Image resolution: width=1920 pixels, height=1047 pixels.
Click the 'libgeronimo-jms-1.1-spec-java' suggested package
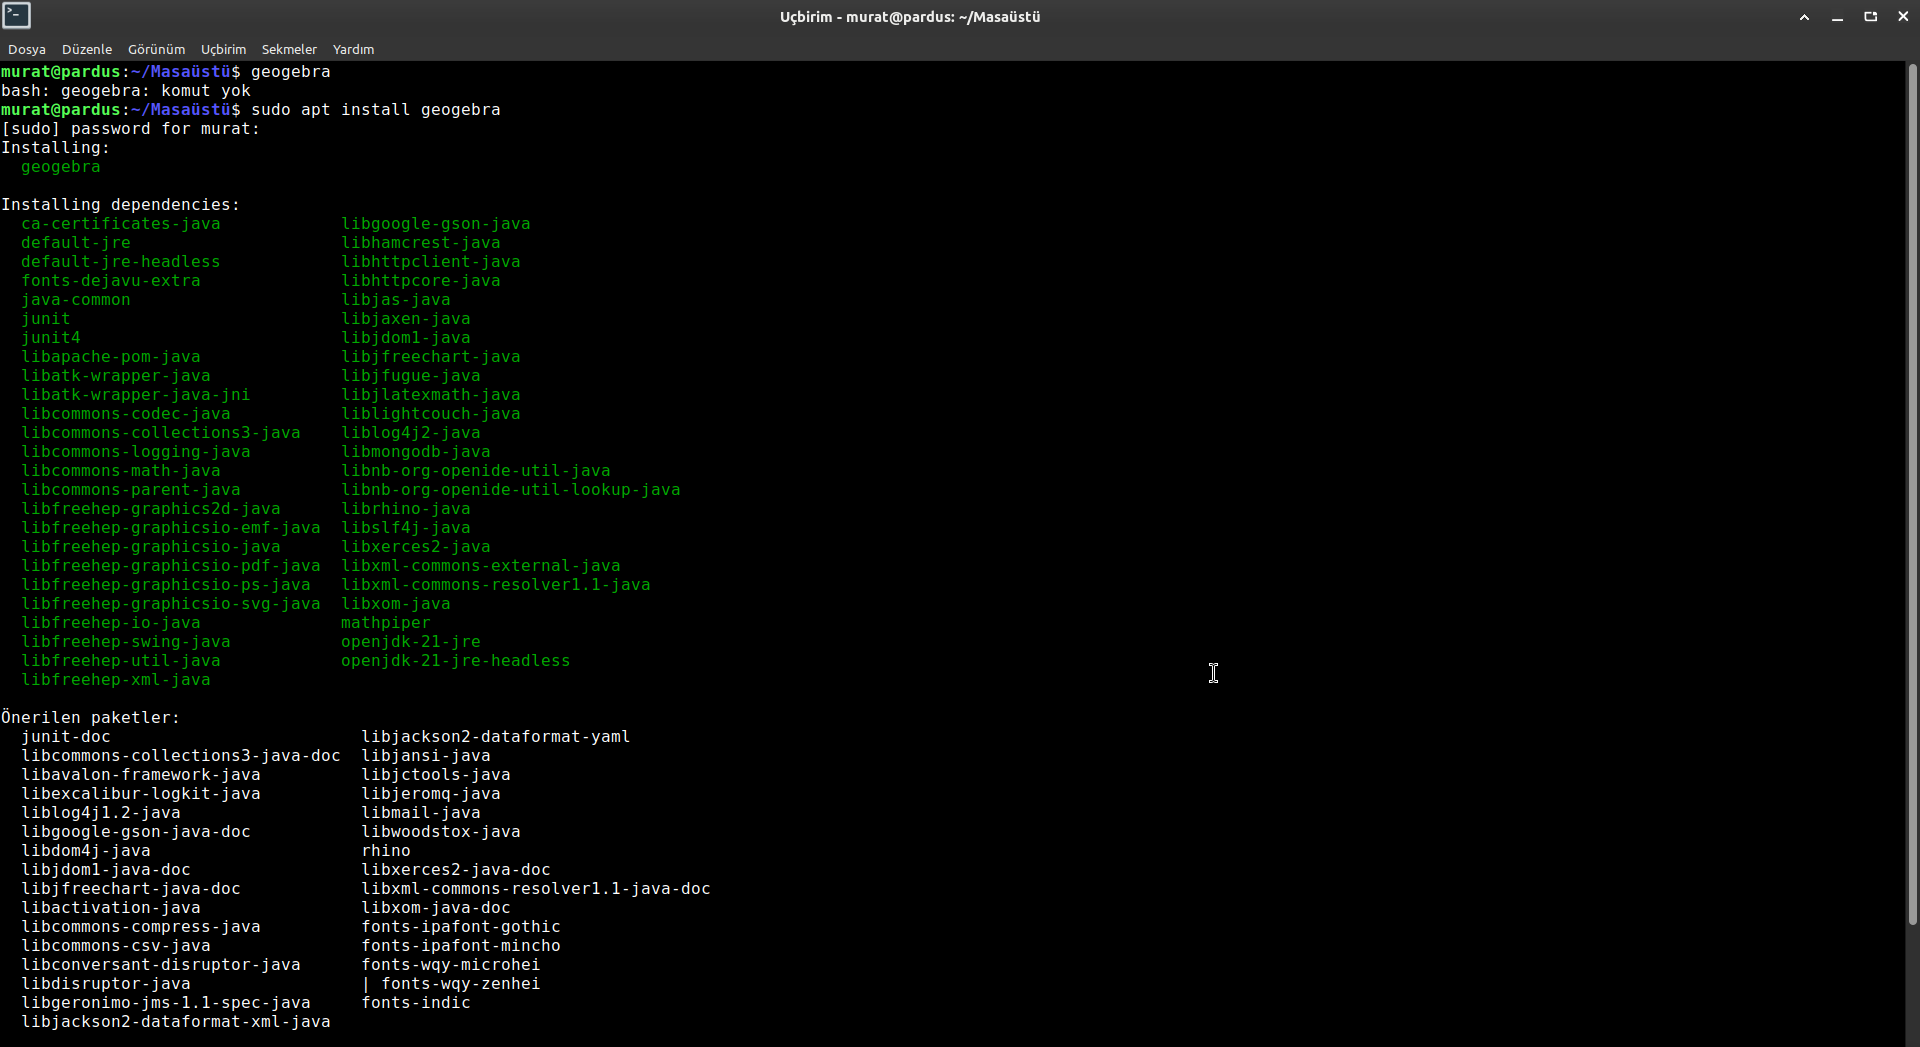pyautogui.click(x=166, y=1003)
